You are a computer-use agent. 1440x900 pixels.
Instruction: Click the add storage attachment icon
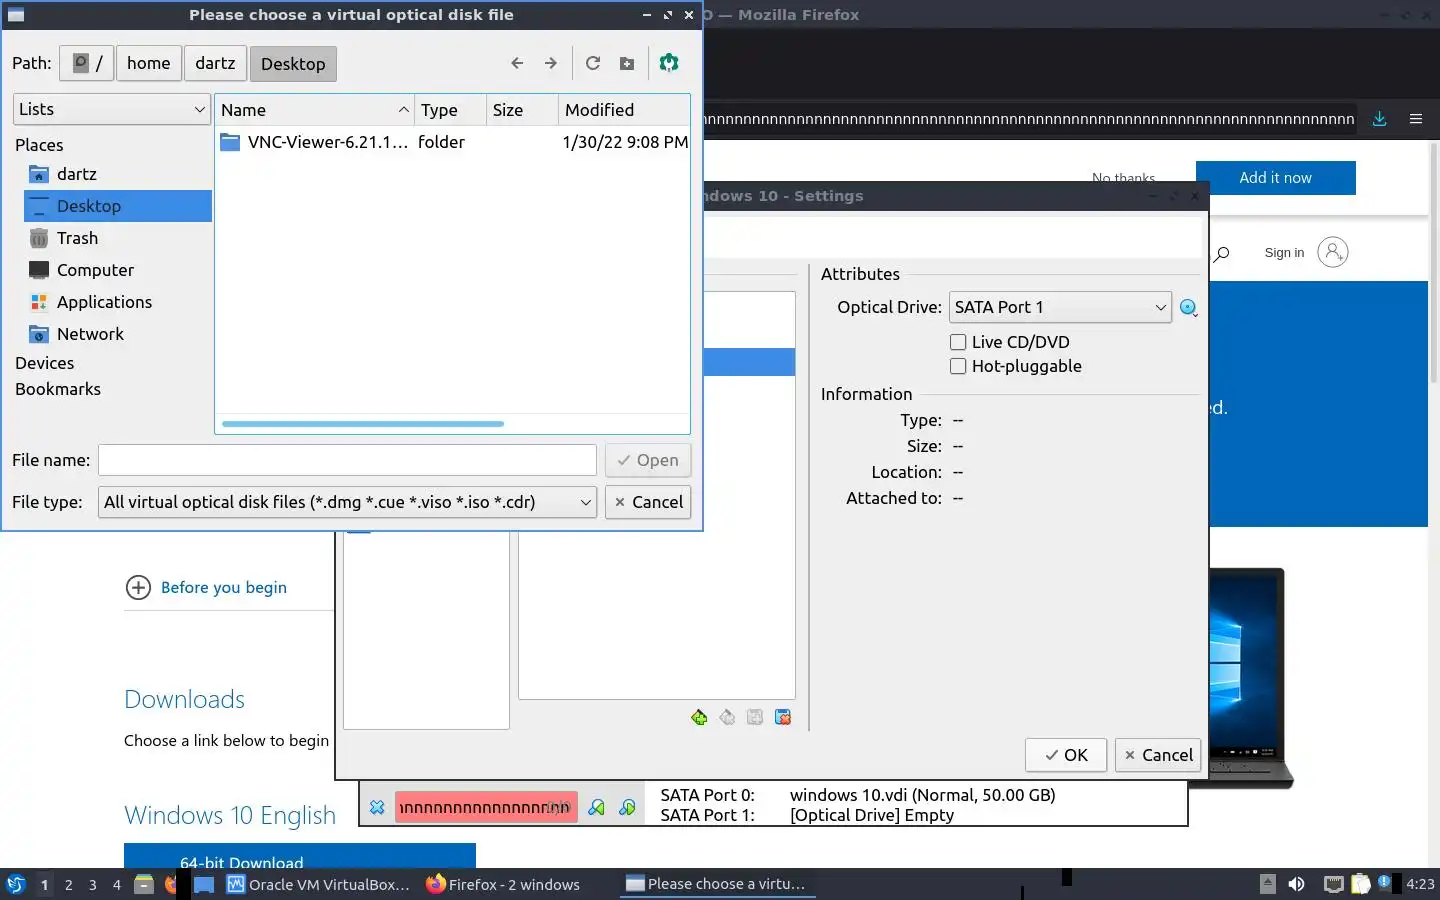coord(755,717)
